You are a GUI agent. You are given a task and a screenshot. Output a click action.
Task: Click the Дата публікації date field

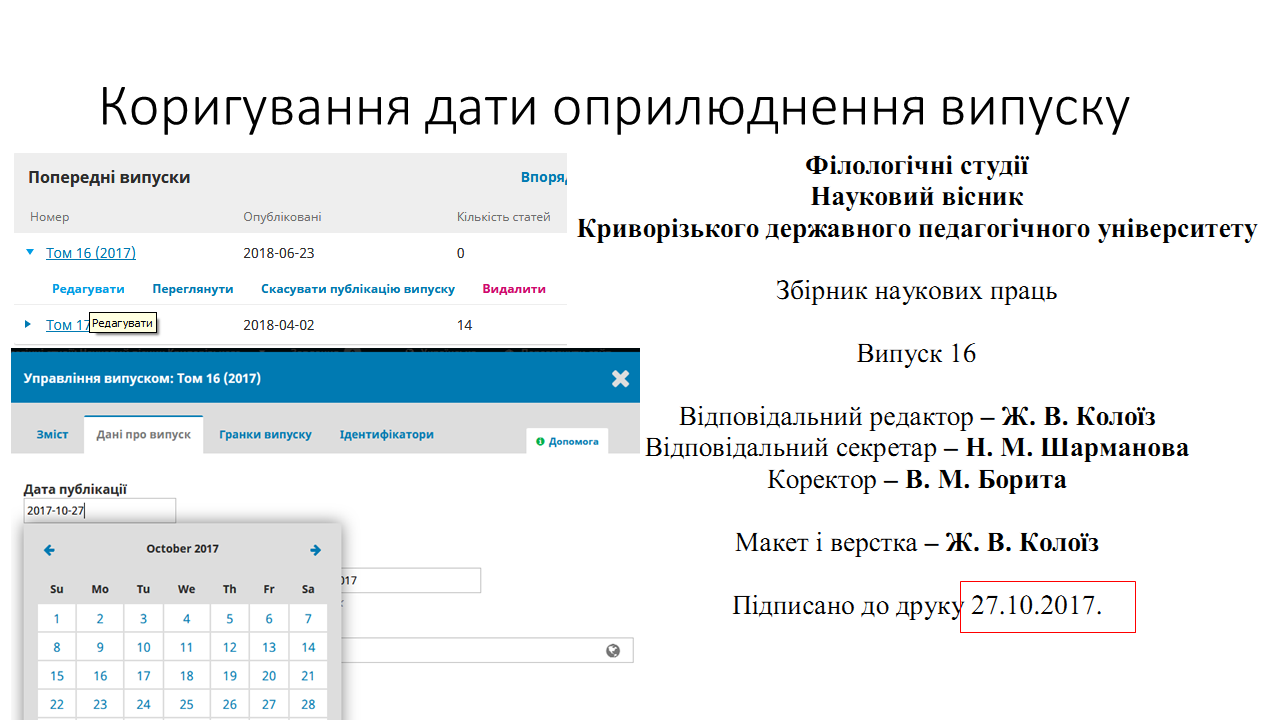(x=99, y=511)
